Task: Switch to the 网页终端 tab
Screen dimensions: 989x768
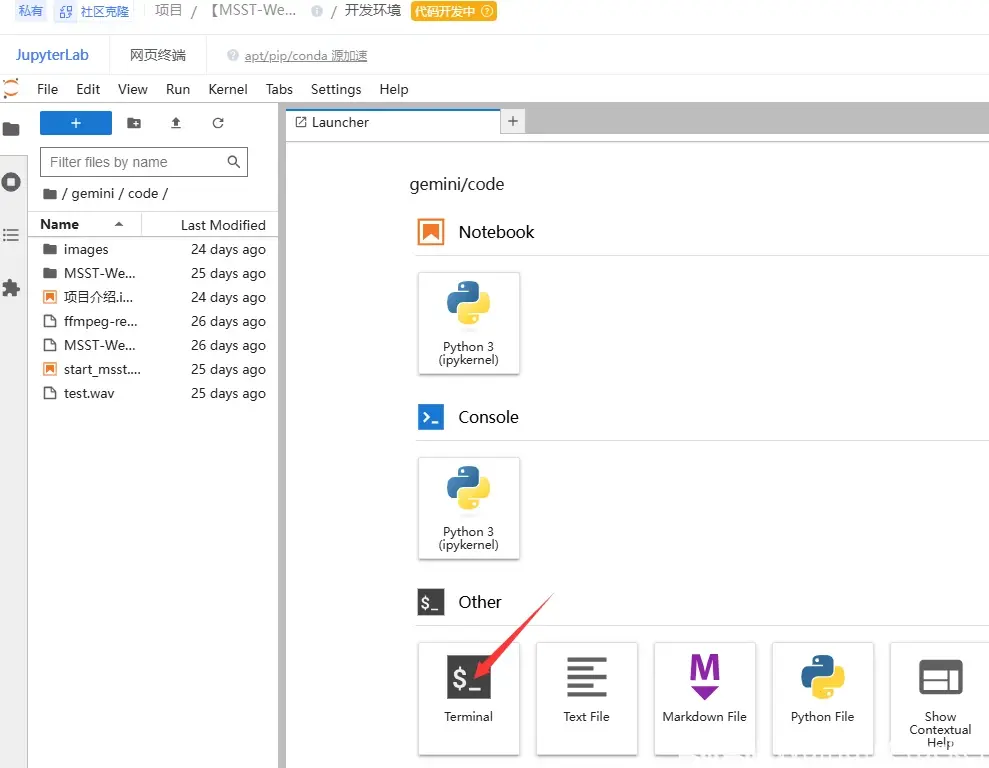Action: point(158,55)
